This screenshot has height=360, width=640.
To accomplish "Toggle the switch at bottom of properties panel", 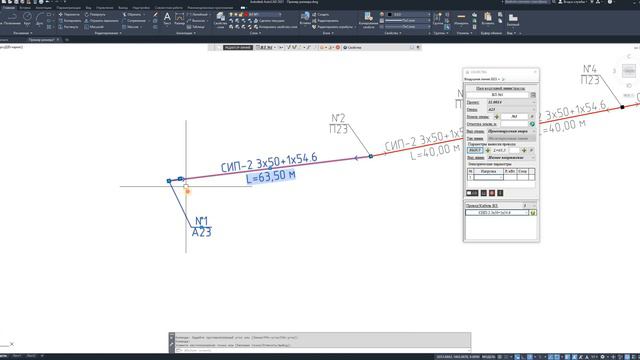I will (x=472, y=193).
